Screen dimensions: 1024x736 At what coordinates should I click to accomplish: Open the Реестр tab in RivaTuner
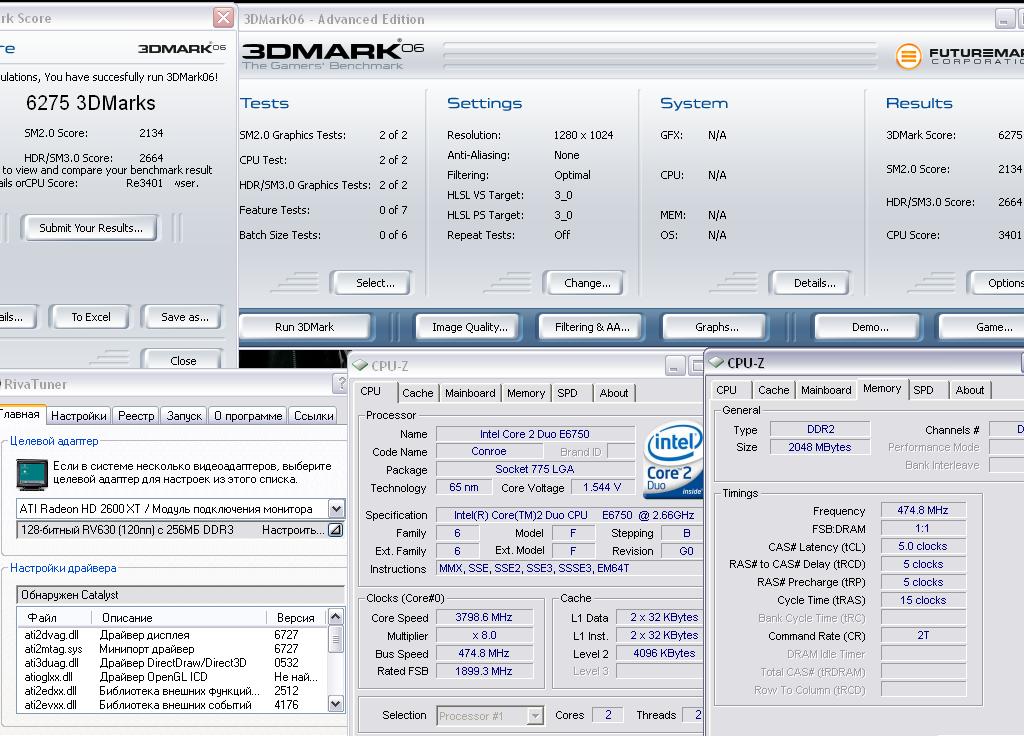coord(136,416)
